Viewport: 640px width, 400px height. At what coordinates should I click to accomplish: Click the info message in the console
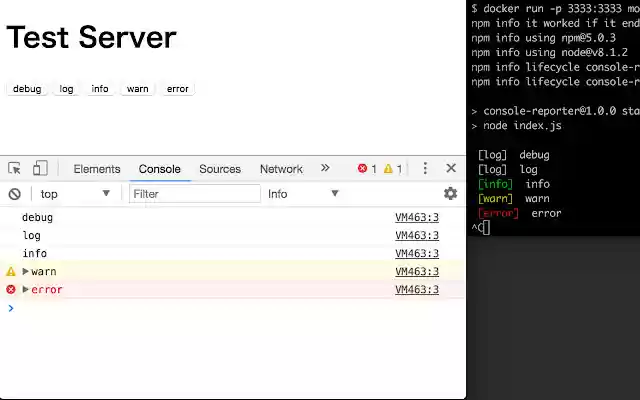pos(34,253)
